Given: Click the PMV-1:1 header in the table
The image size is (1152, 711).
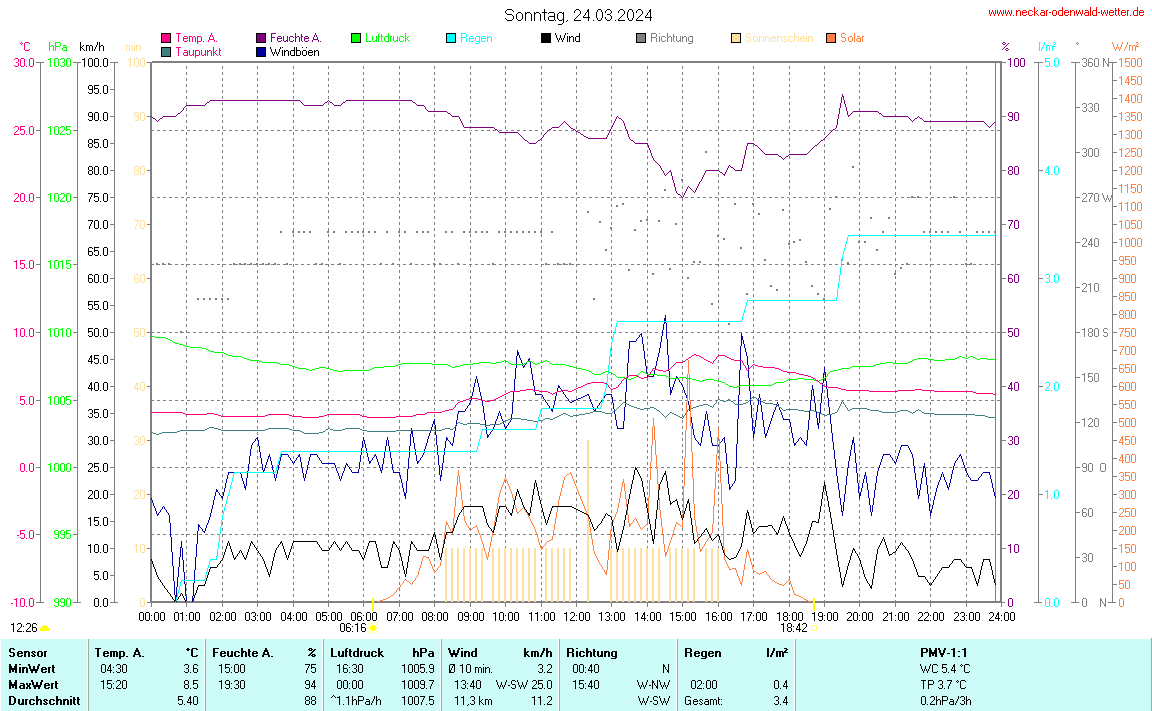Looking at the screenshot, I should click(x=944, y=652).
